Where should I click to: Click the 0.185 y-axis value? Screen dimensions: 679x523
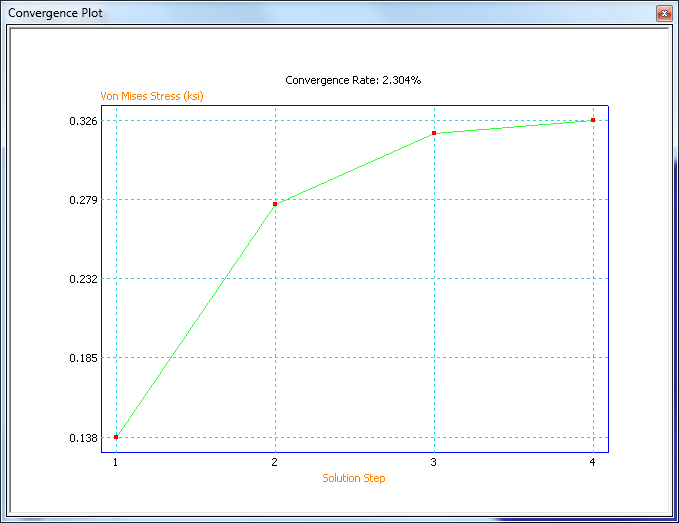84,358
